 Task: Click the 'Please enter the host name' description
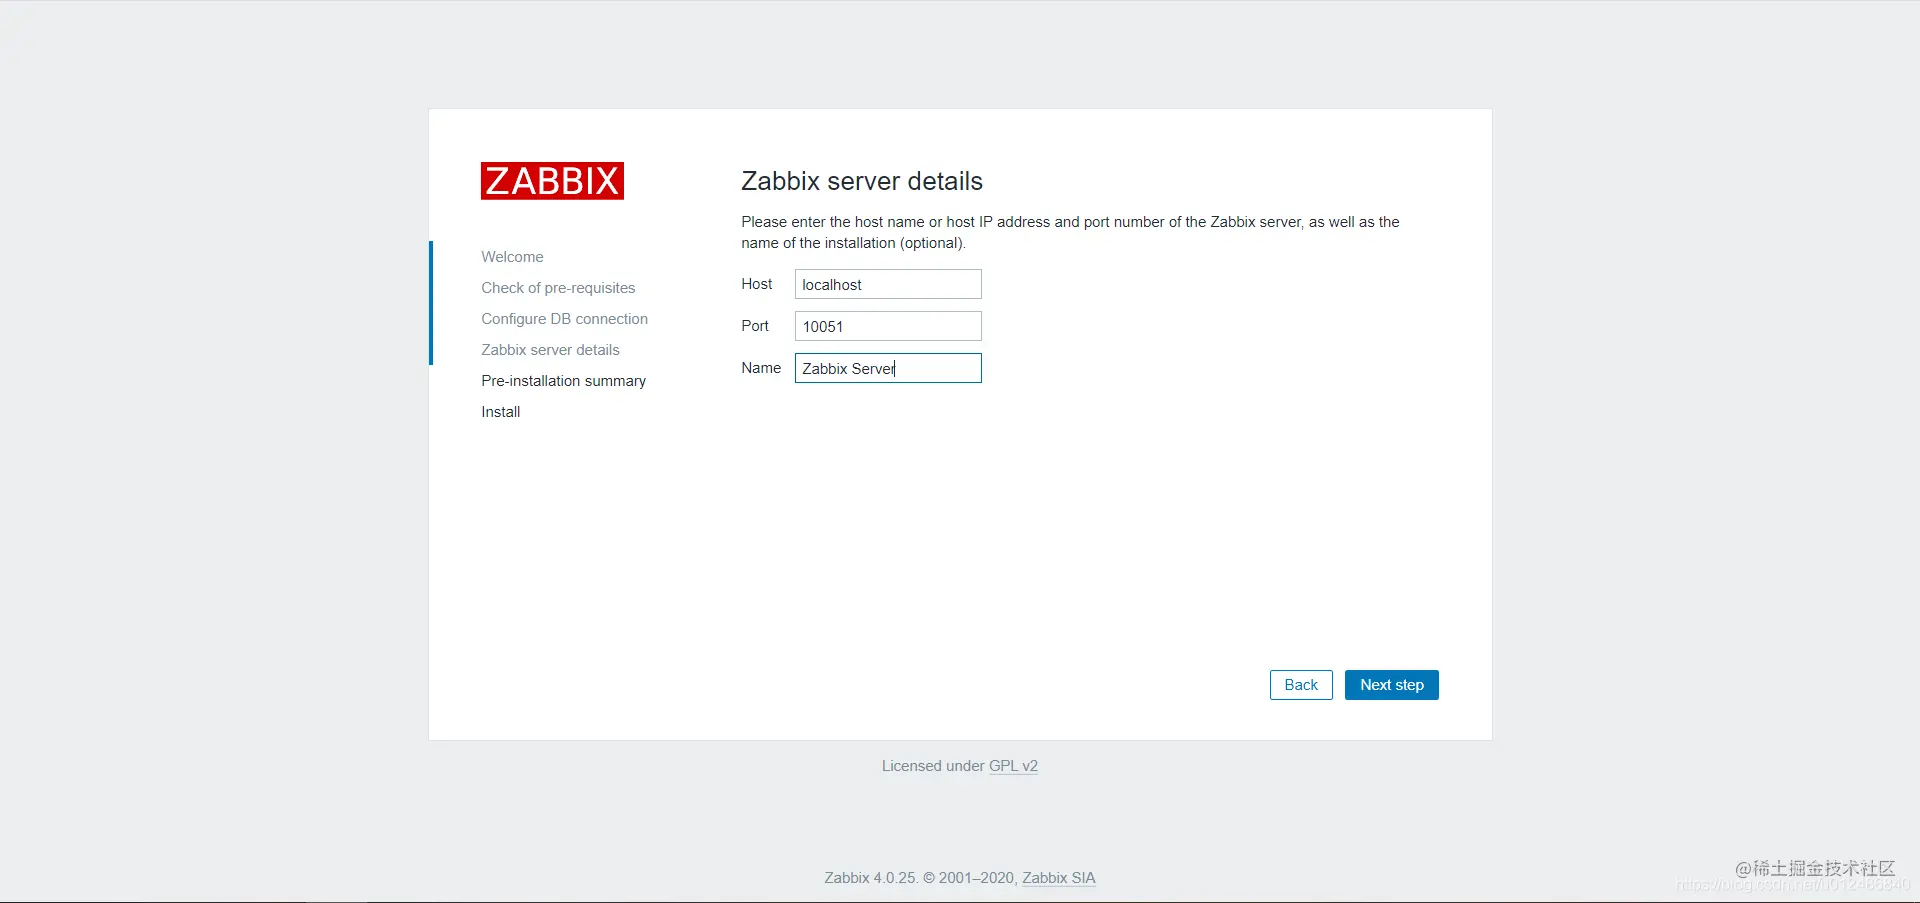click(x=1070, y=232)
